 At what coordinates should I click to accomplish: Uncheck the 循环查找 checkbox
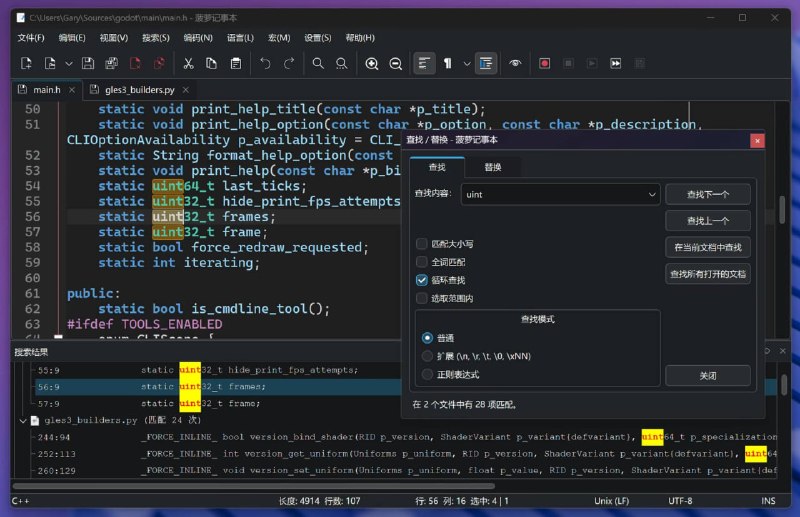421,280
